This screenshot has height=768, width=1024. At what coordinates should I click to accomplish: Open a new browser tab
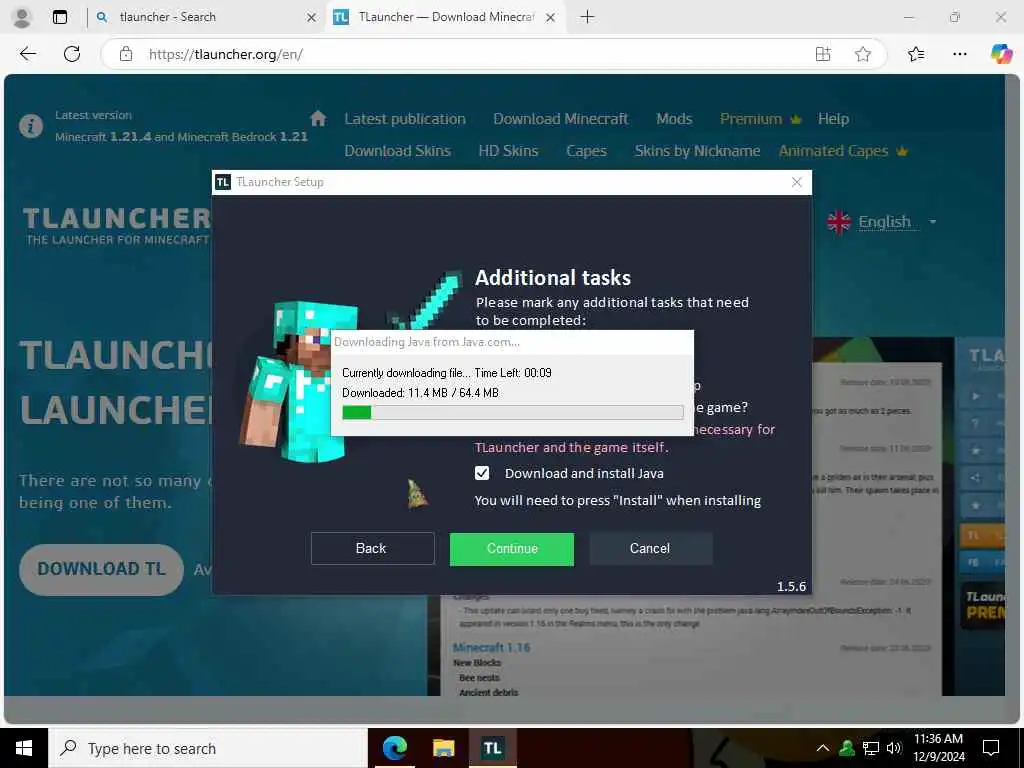(x=587, y=17)
